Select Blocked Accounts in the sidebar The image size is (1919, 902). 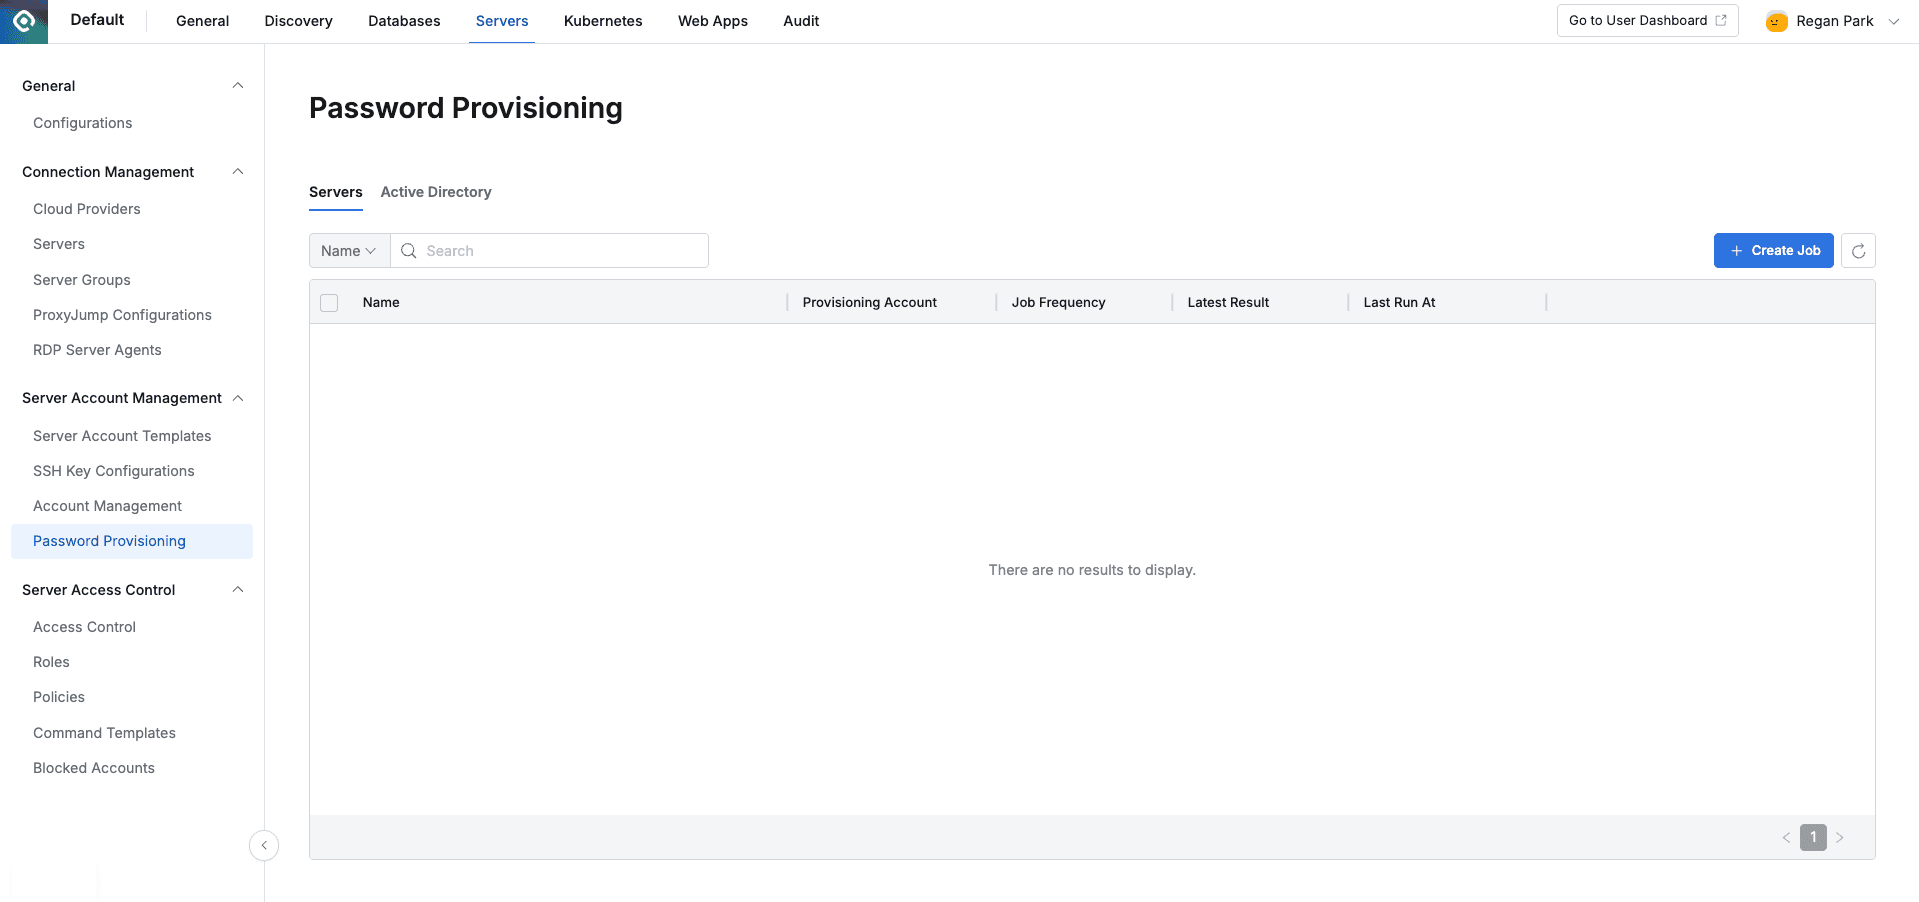(93, 767)
